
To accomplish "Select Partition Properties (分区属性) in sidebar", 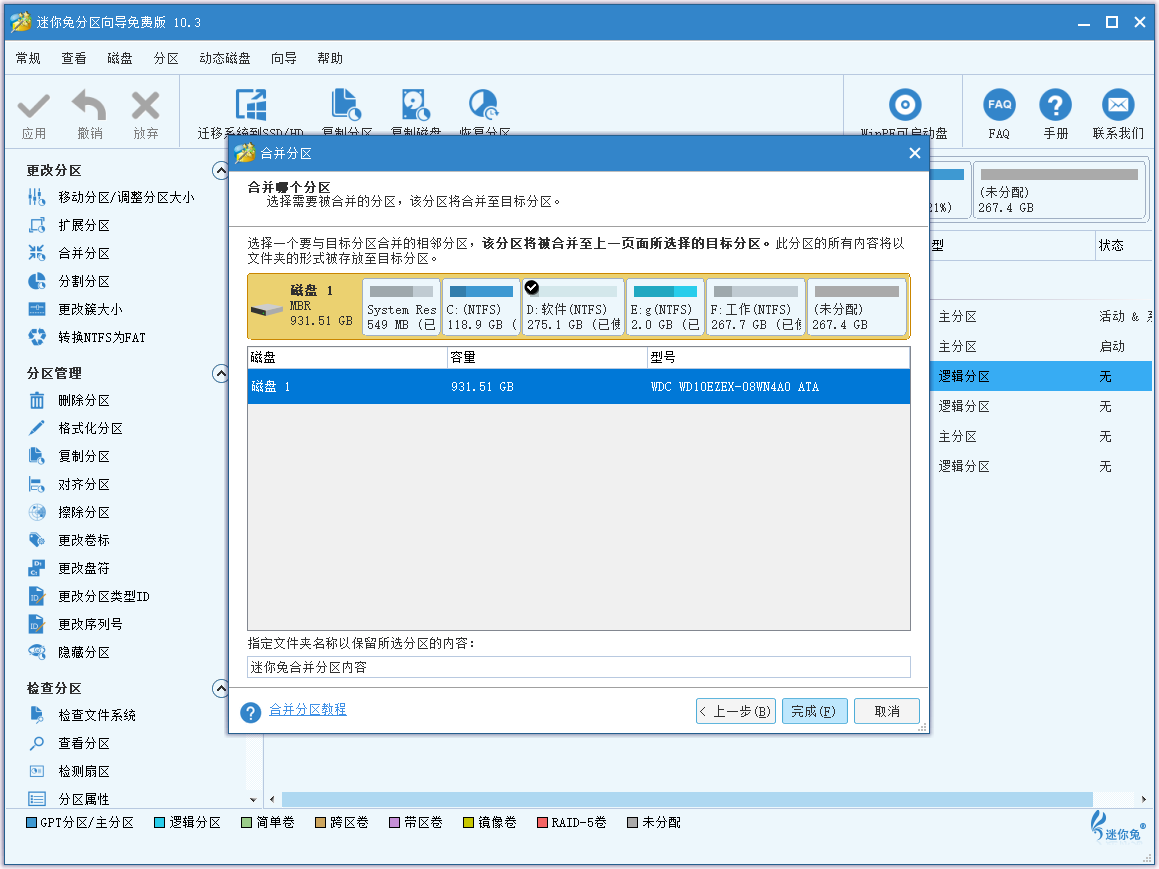I will coord(69,799).
